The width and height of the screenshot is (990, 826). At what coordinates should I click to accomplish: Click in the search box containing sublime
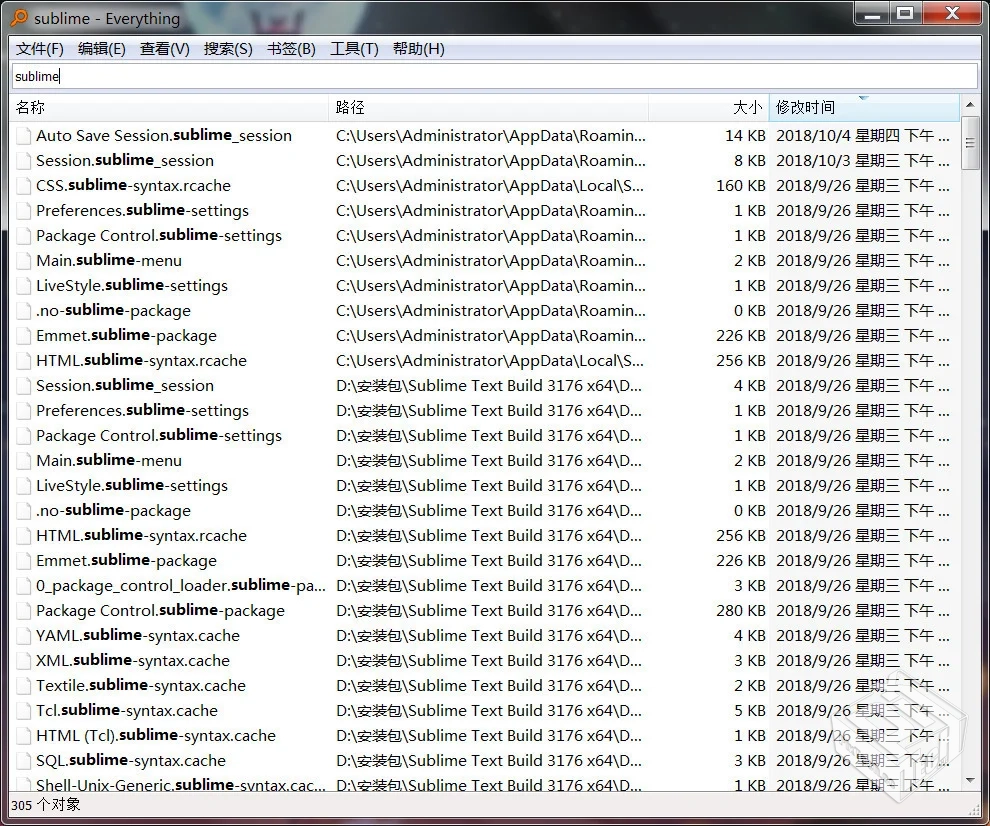point(494,76)
